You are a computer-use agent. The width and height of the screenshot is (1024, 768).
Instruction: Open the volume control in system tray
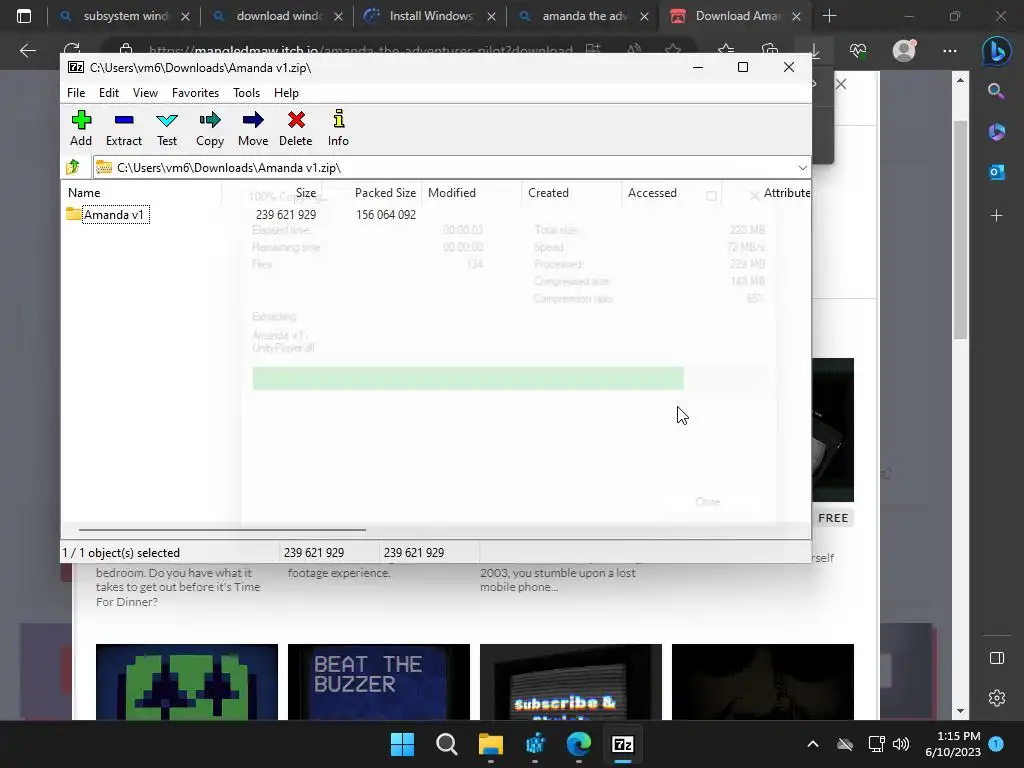(901, 744)
